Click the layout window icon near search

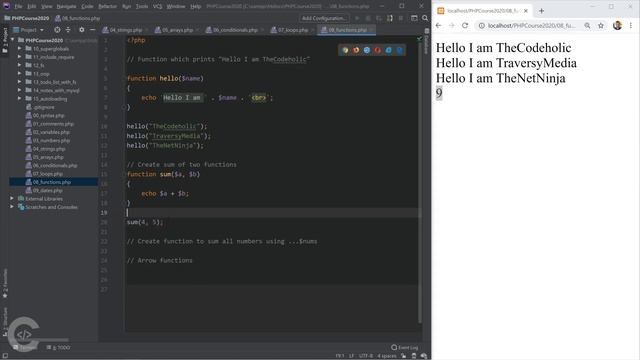point(414,18)
